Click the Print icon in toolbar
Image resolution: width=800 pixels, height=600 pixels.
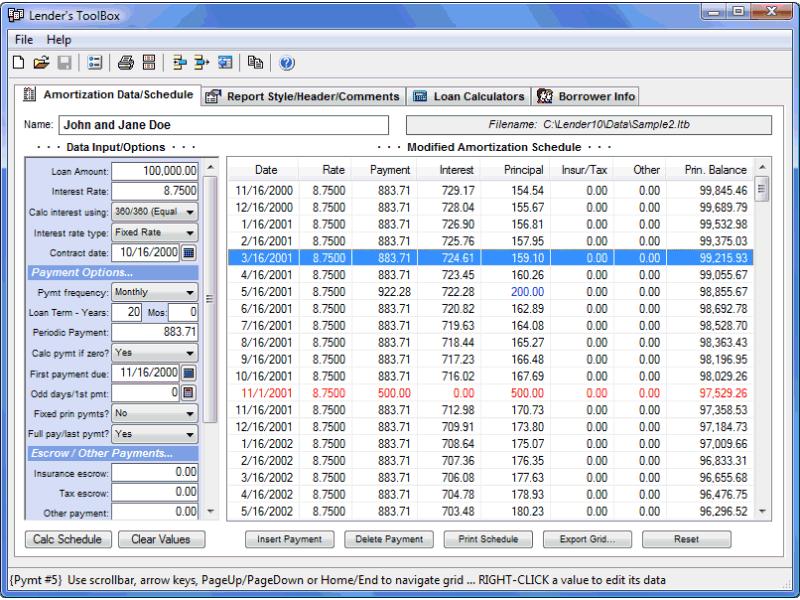coord(126,63)
